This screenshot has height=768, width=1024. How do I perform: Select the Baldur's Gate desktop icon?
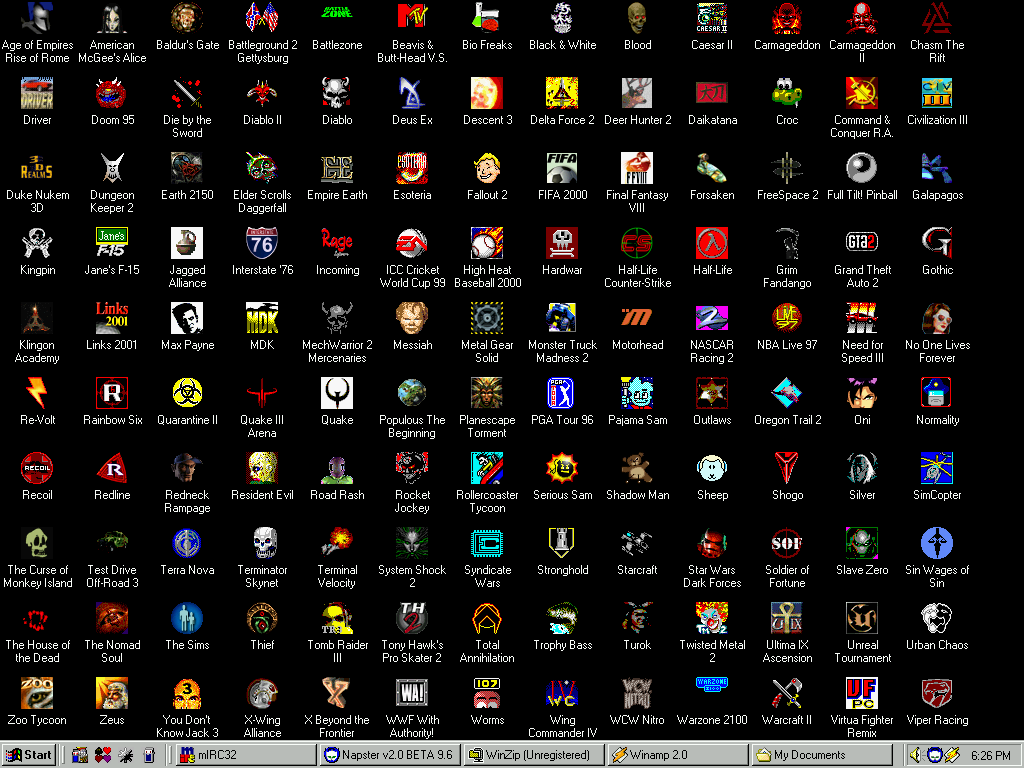187,19
